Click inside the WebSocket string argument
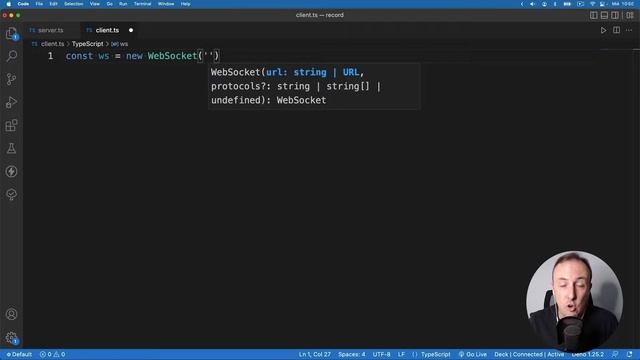Screen dimensions: 640x360 pos(209,56)
